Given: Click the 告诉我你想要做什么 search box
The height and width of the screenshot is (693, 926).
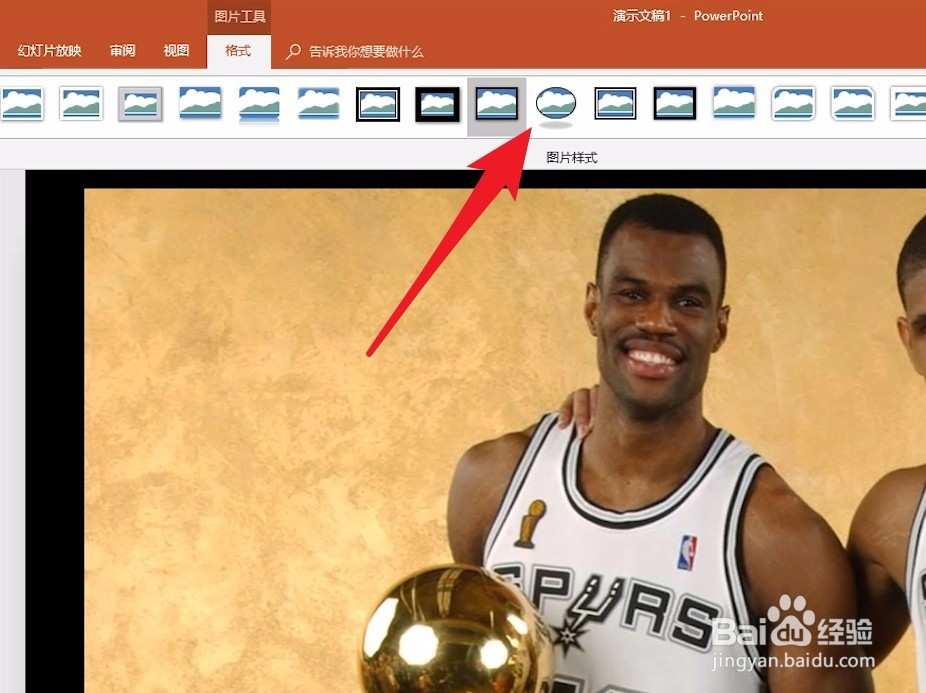Looking at the screenshot, I should [x=366, y=52].
